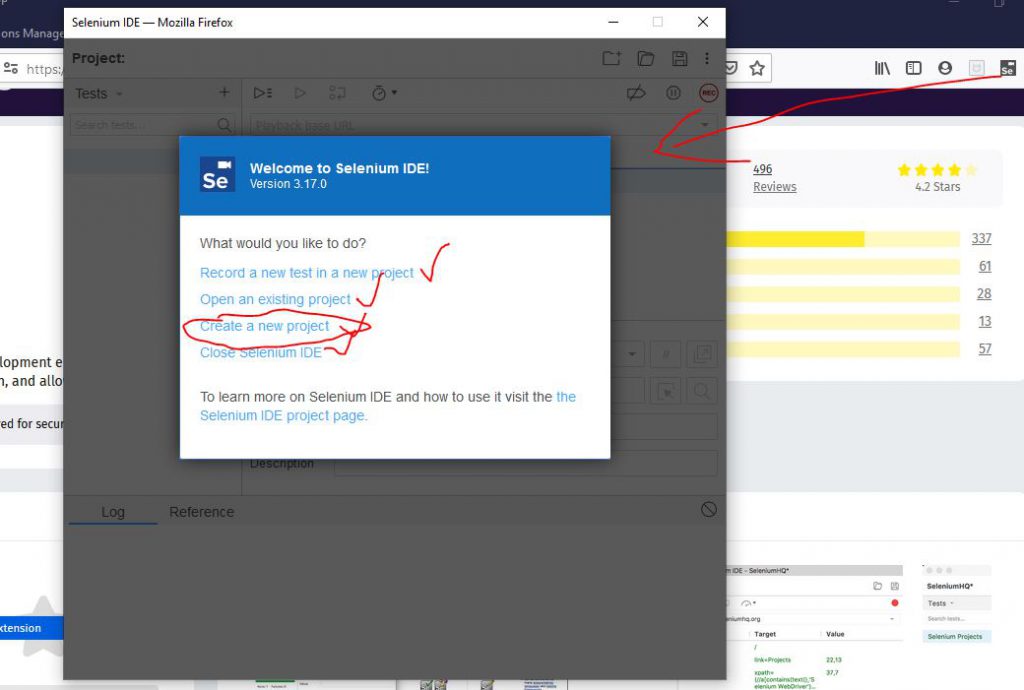Image resolution: width=1024 pixels, height=690 pixels.
Task: Click the Selenium IDE extension icon in Firefox toolbar
Action: [1008, 68]
